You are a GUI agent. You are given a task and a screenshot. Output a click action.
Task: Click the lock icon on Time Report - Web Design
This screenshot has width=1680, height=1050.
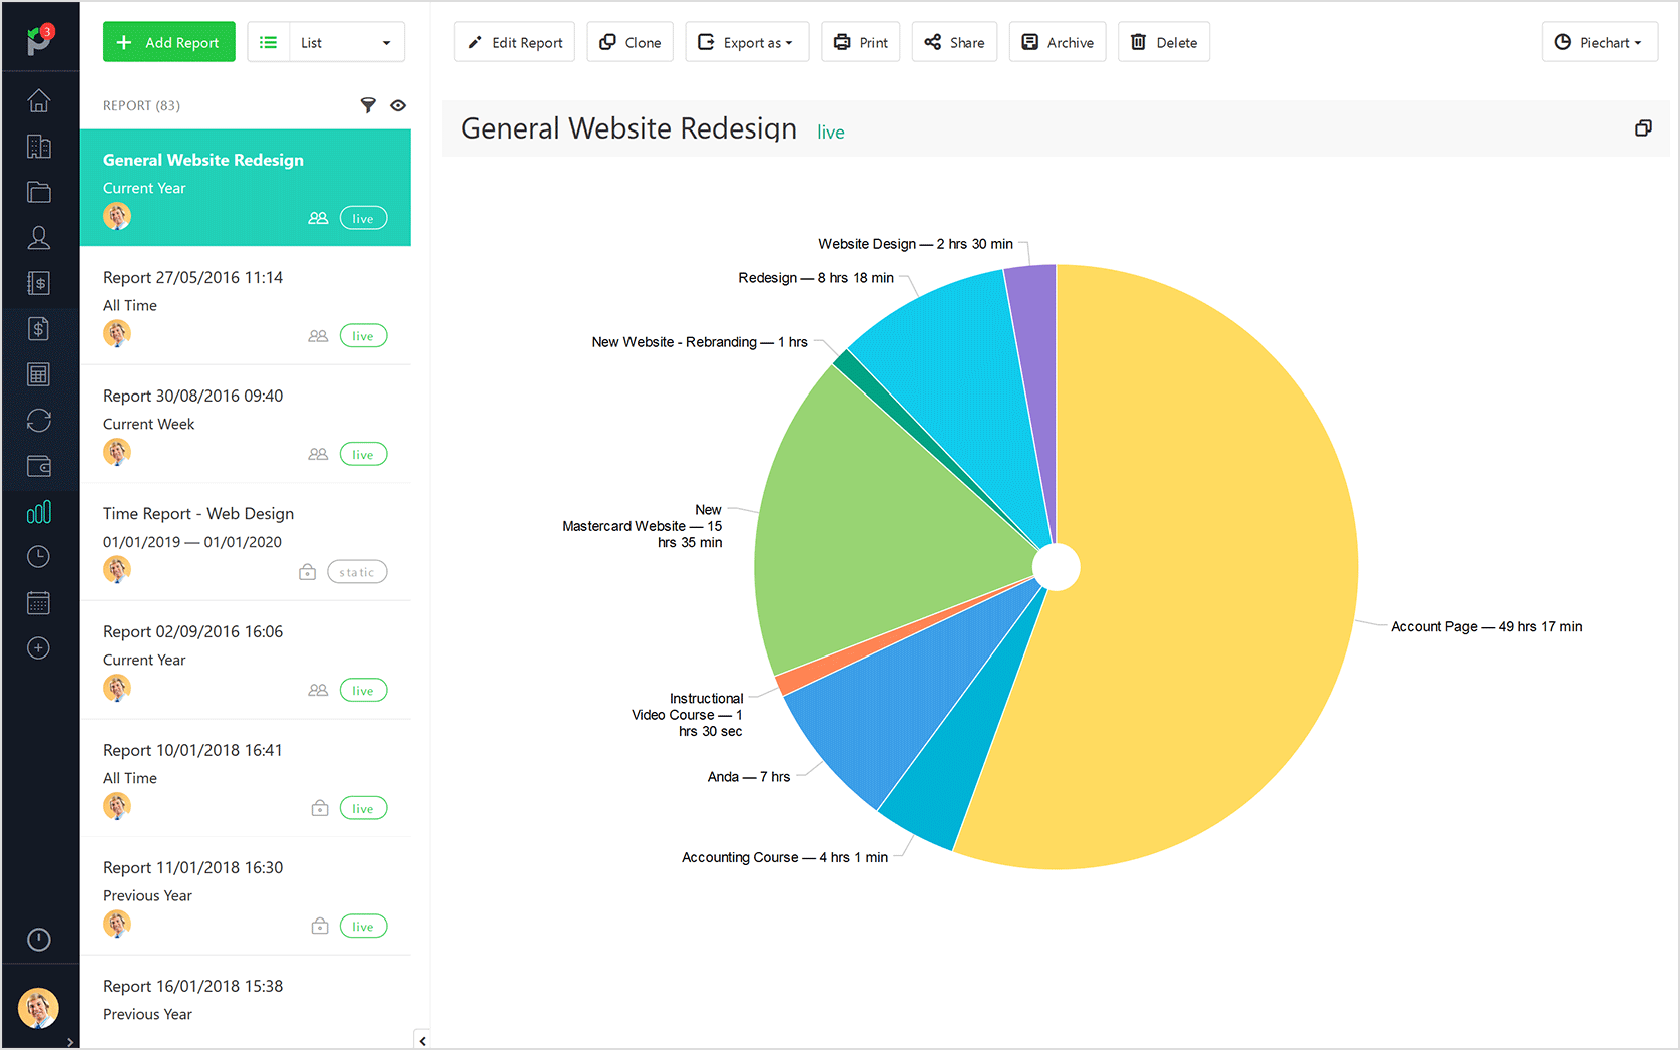click(307, 571)
